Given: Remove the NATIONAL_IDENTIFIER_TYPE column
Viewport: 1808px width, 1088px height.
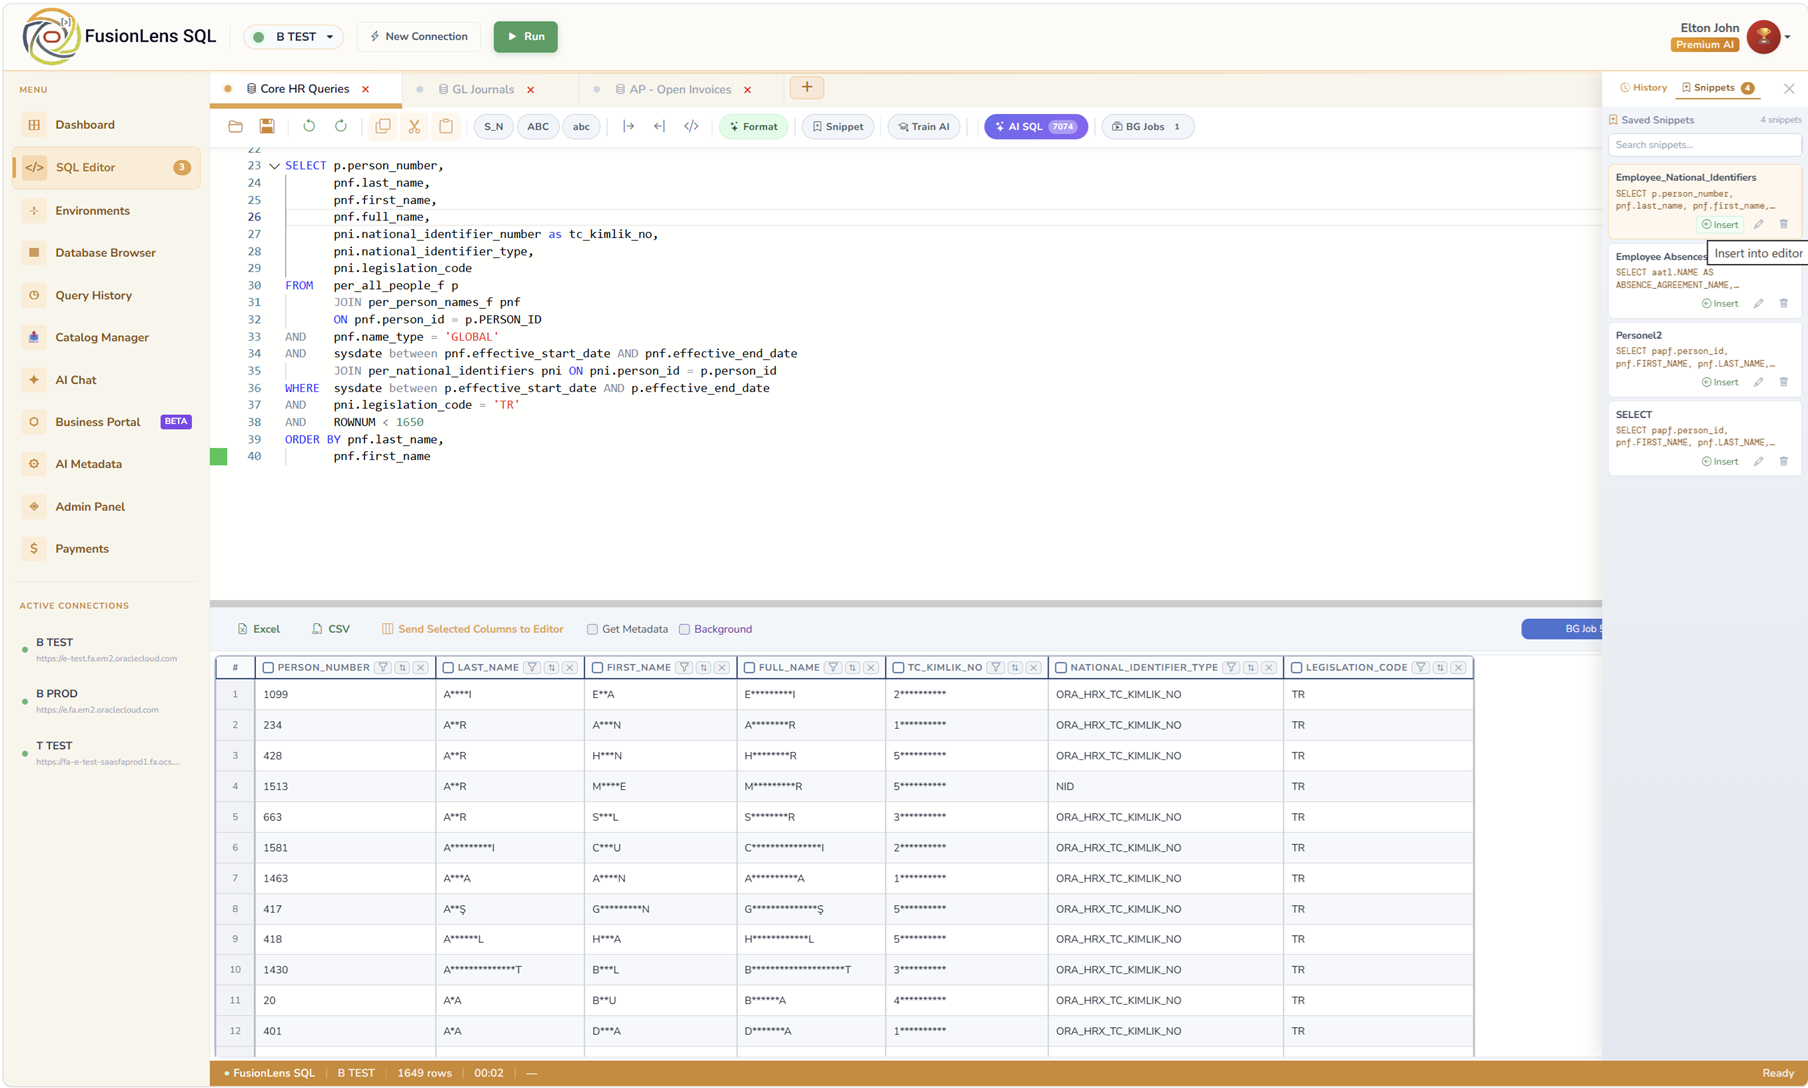Looking at the screenshot, I should pos(1269,668).
